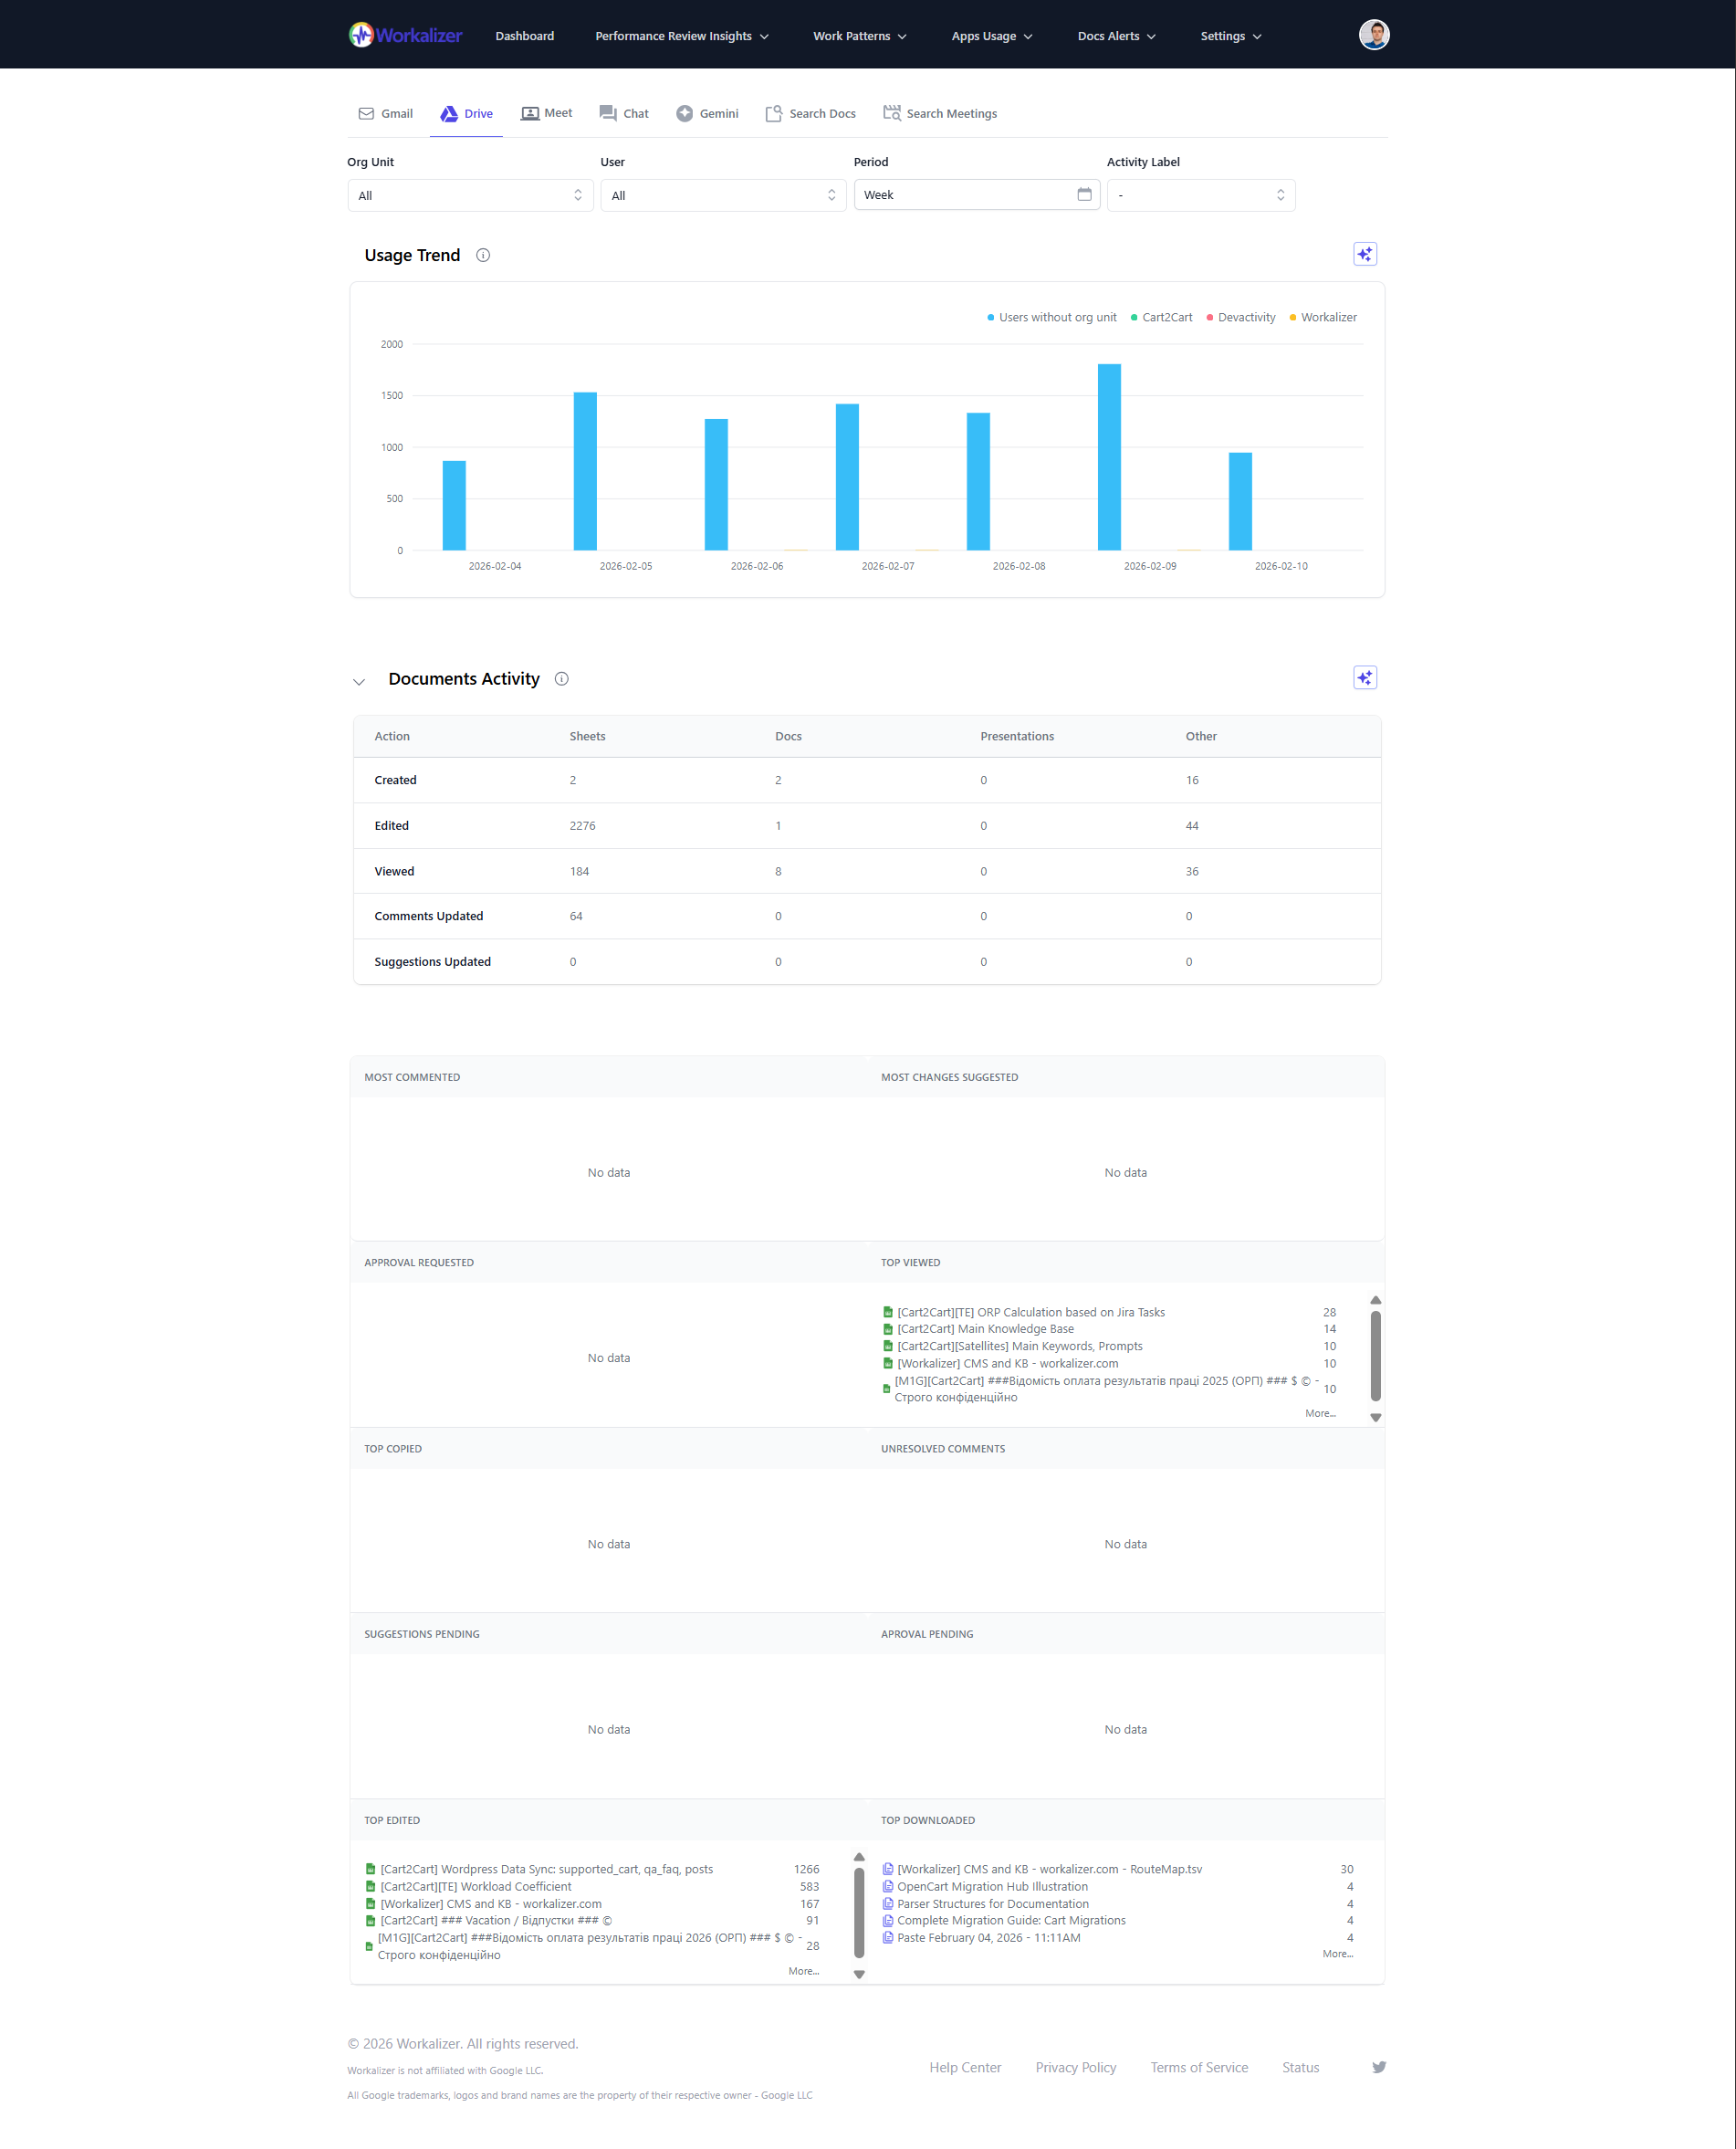Toggle the Cart2Cart series in the chart legend
The width and height of the screenshot is (1736, 2149).
(1161, 317)
